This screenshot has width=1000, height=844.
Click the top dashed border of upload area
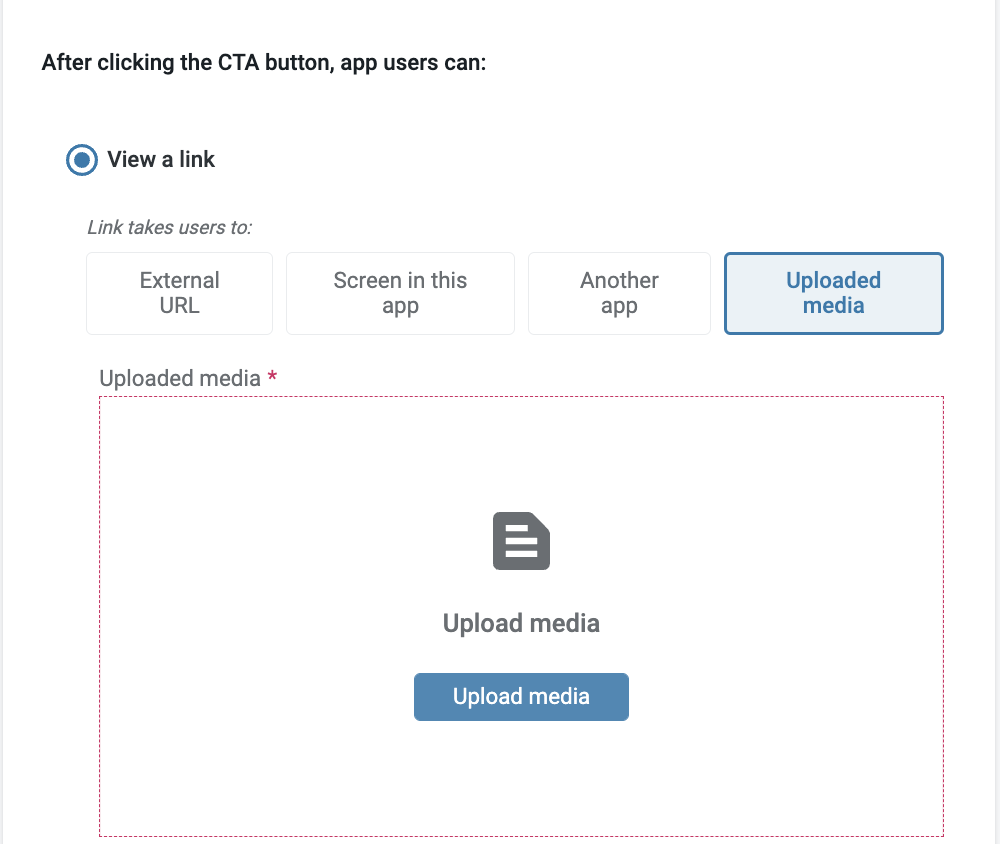click(521, 397)
